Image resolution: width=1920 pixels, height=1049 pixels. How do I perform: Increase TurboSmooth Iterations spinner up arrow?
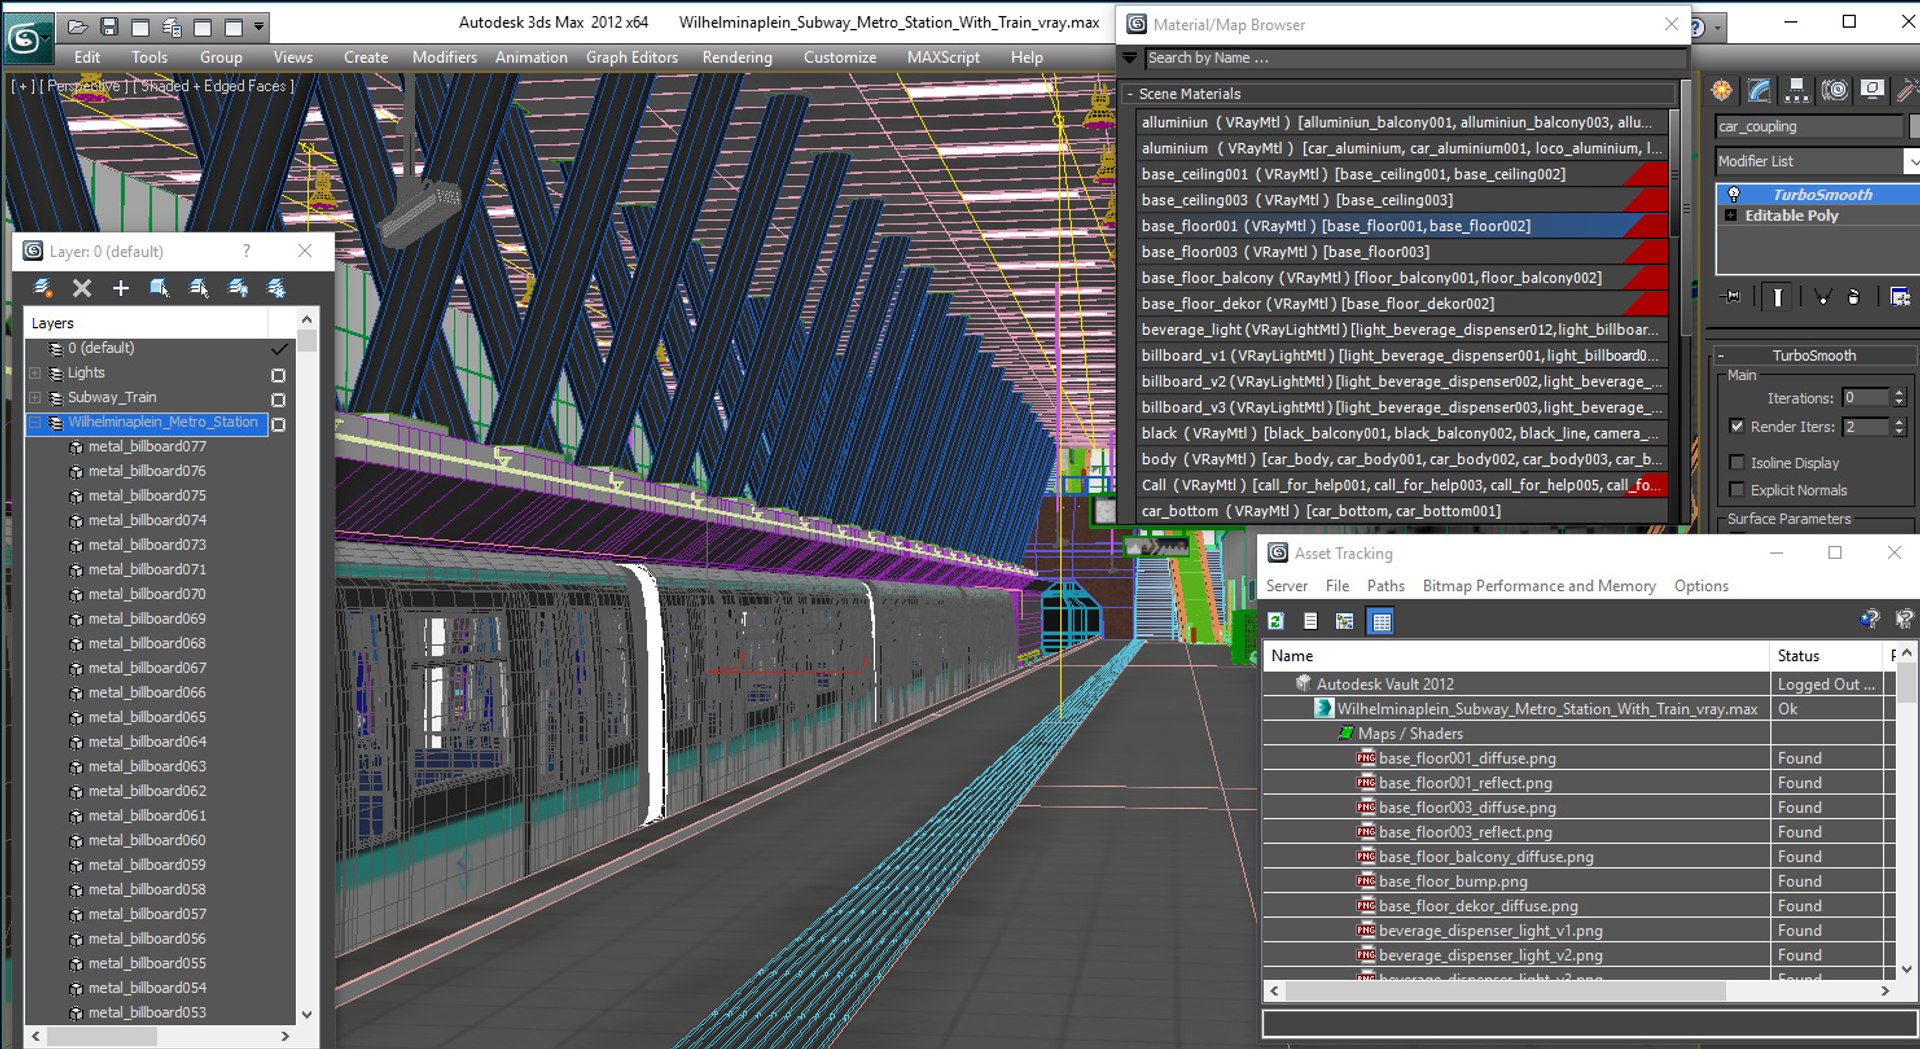[1899, 393]
